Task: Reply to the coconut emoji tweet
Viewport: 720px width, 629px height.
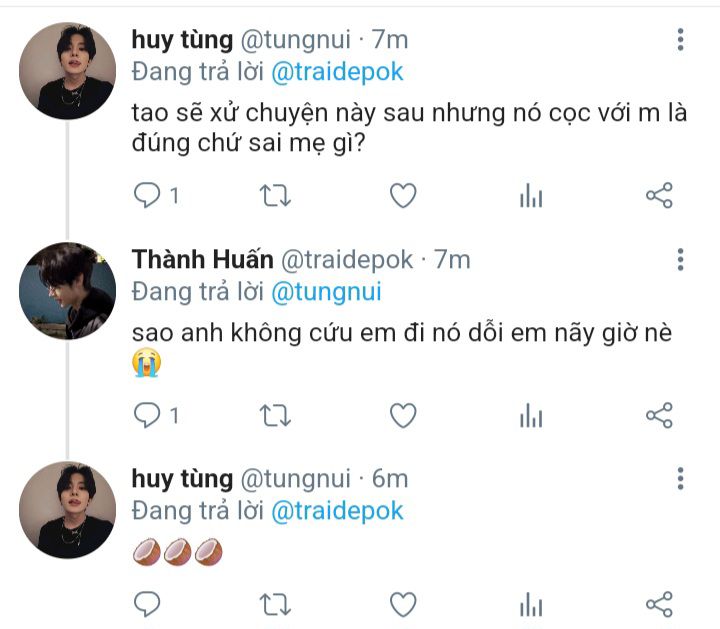Action: pyautogui.click(x=147, y=604)
